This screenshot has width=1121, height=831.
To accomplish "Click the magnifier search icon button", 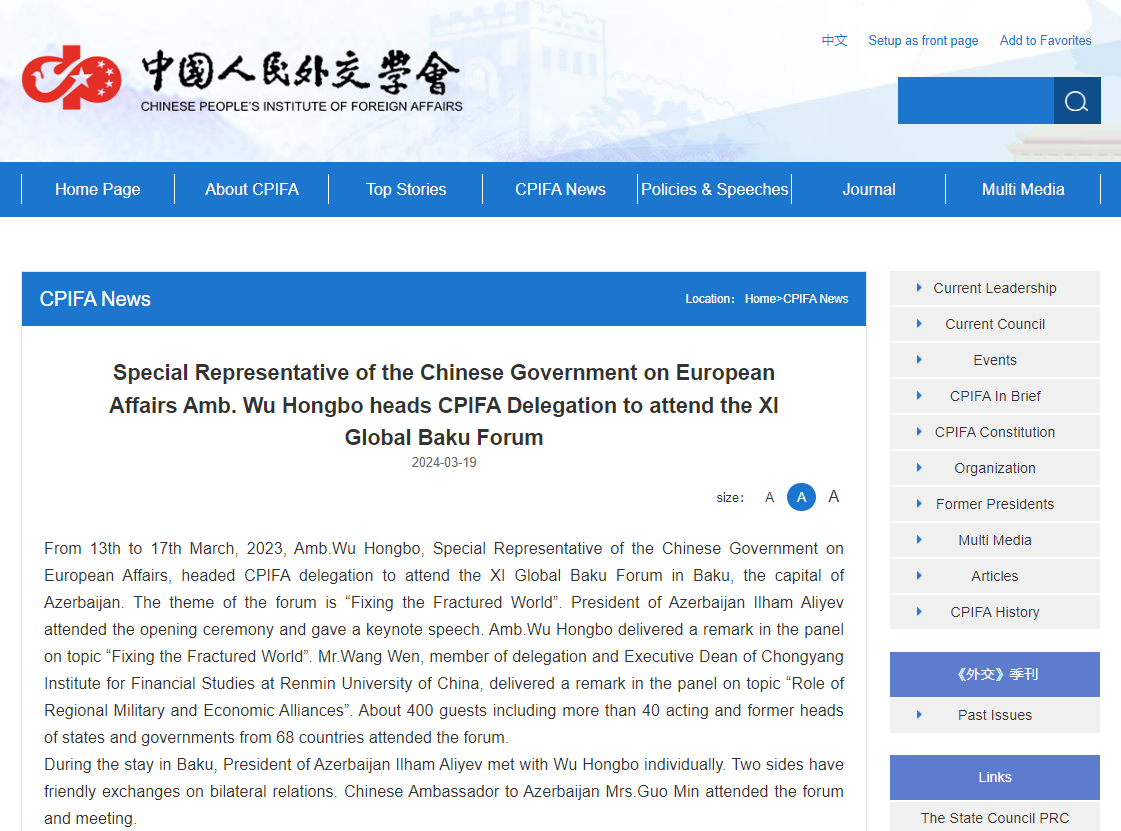I will click(1077, 101).
